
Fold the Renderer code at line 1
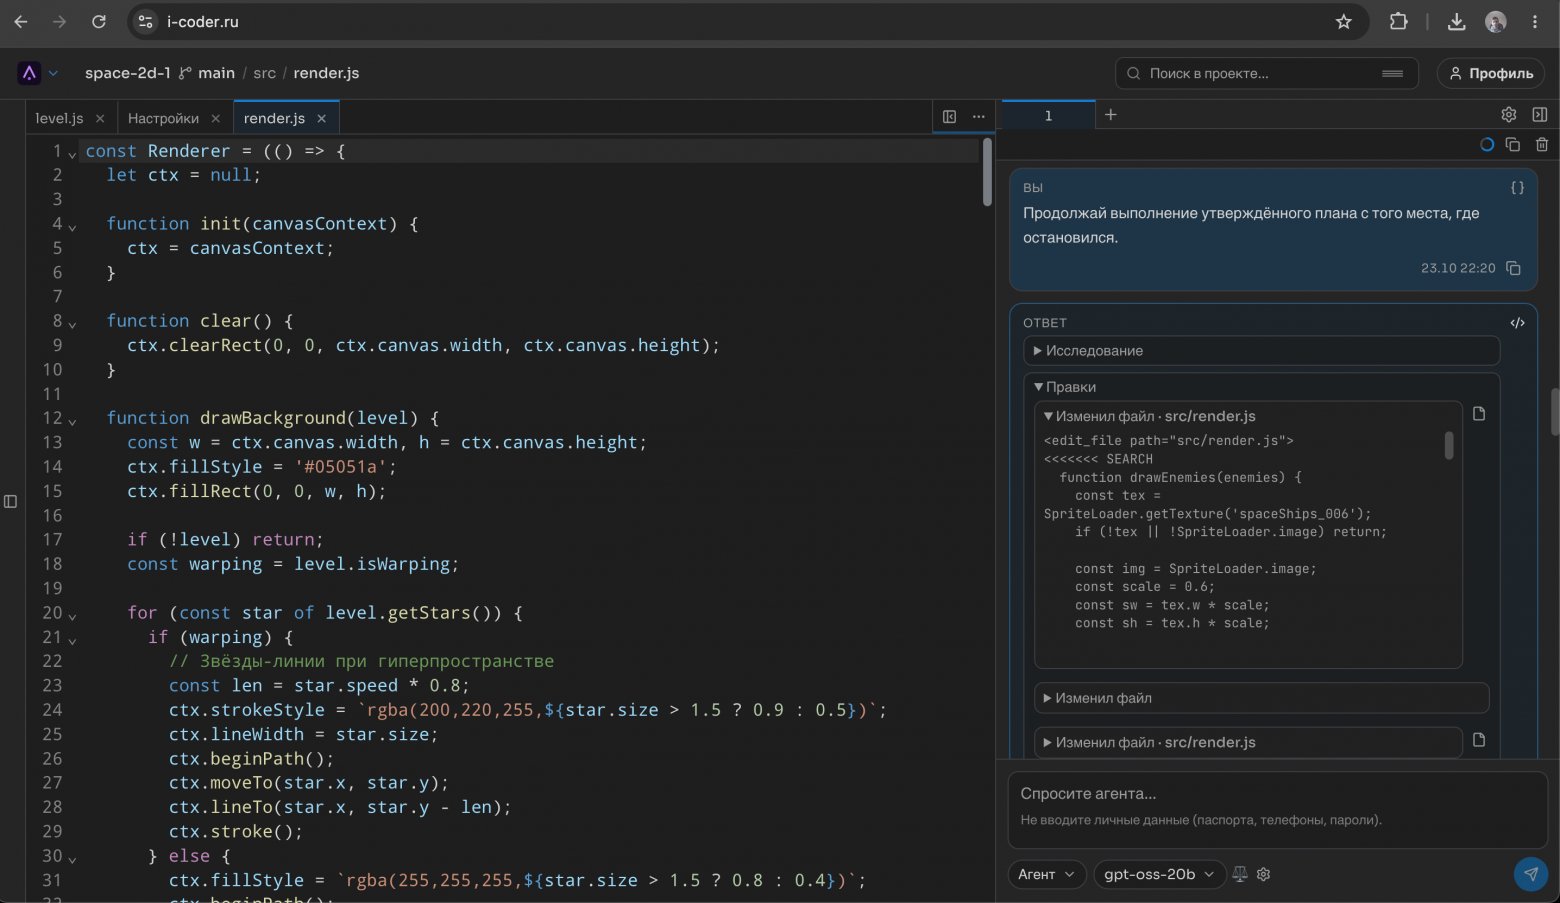72,154
